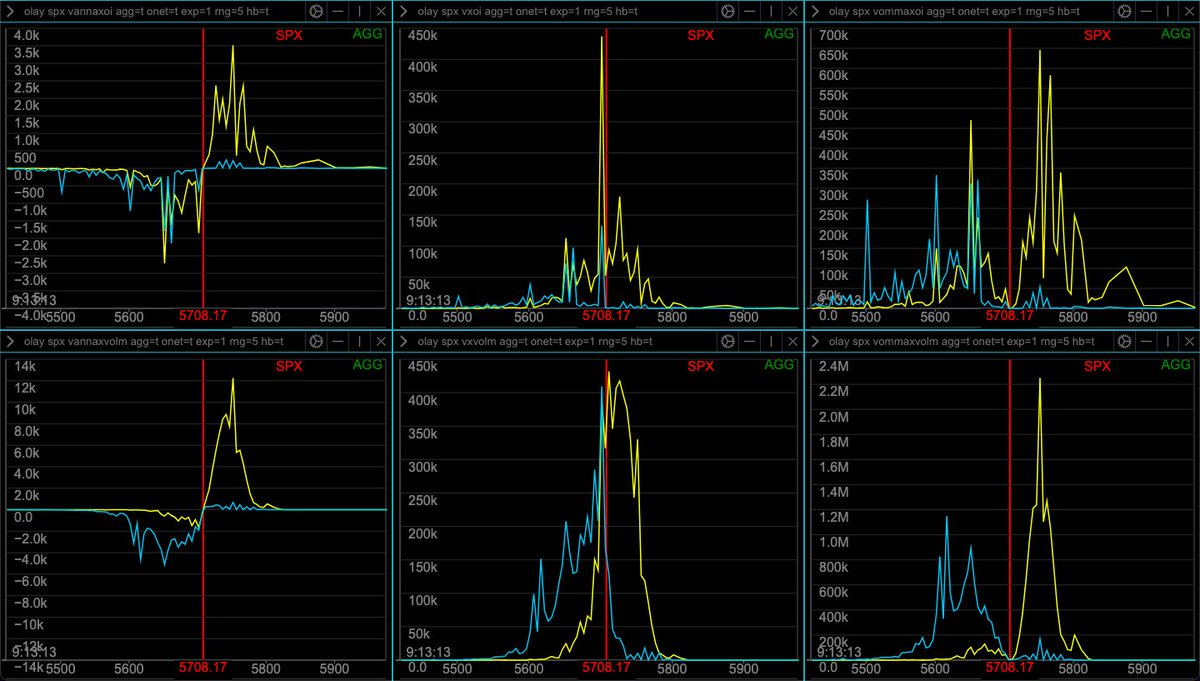1200x681 pixels.
Task: Minimize the vommaxoi chart panel
Action: [1145, 11]
